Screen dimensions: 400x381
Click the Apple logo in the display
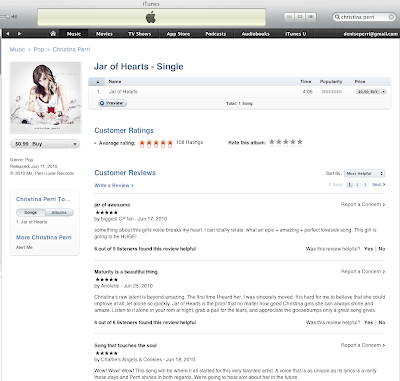[x=151, y=17]
